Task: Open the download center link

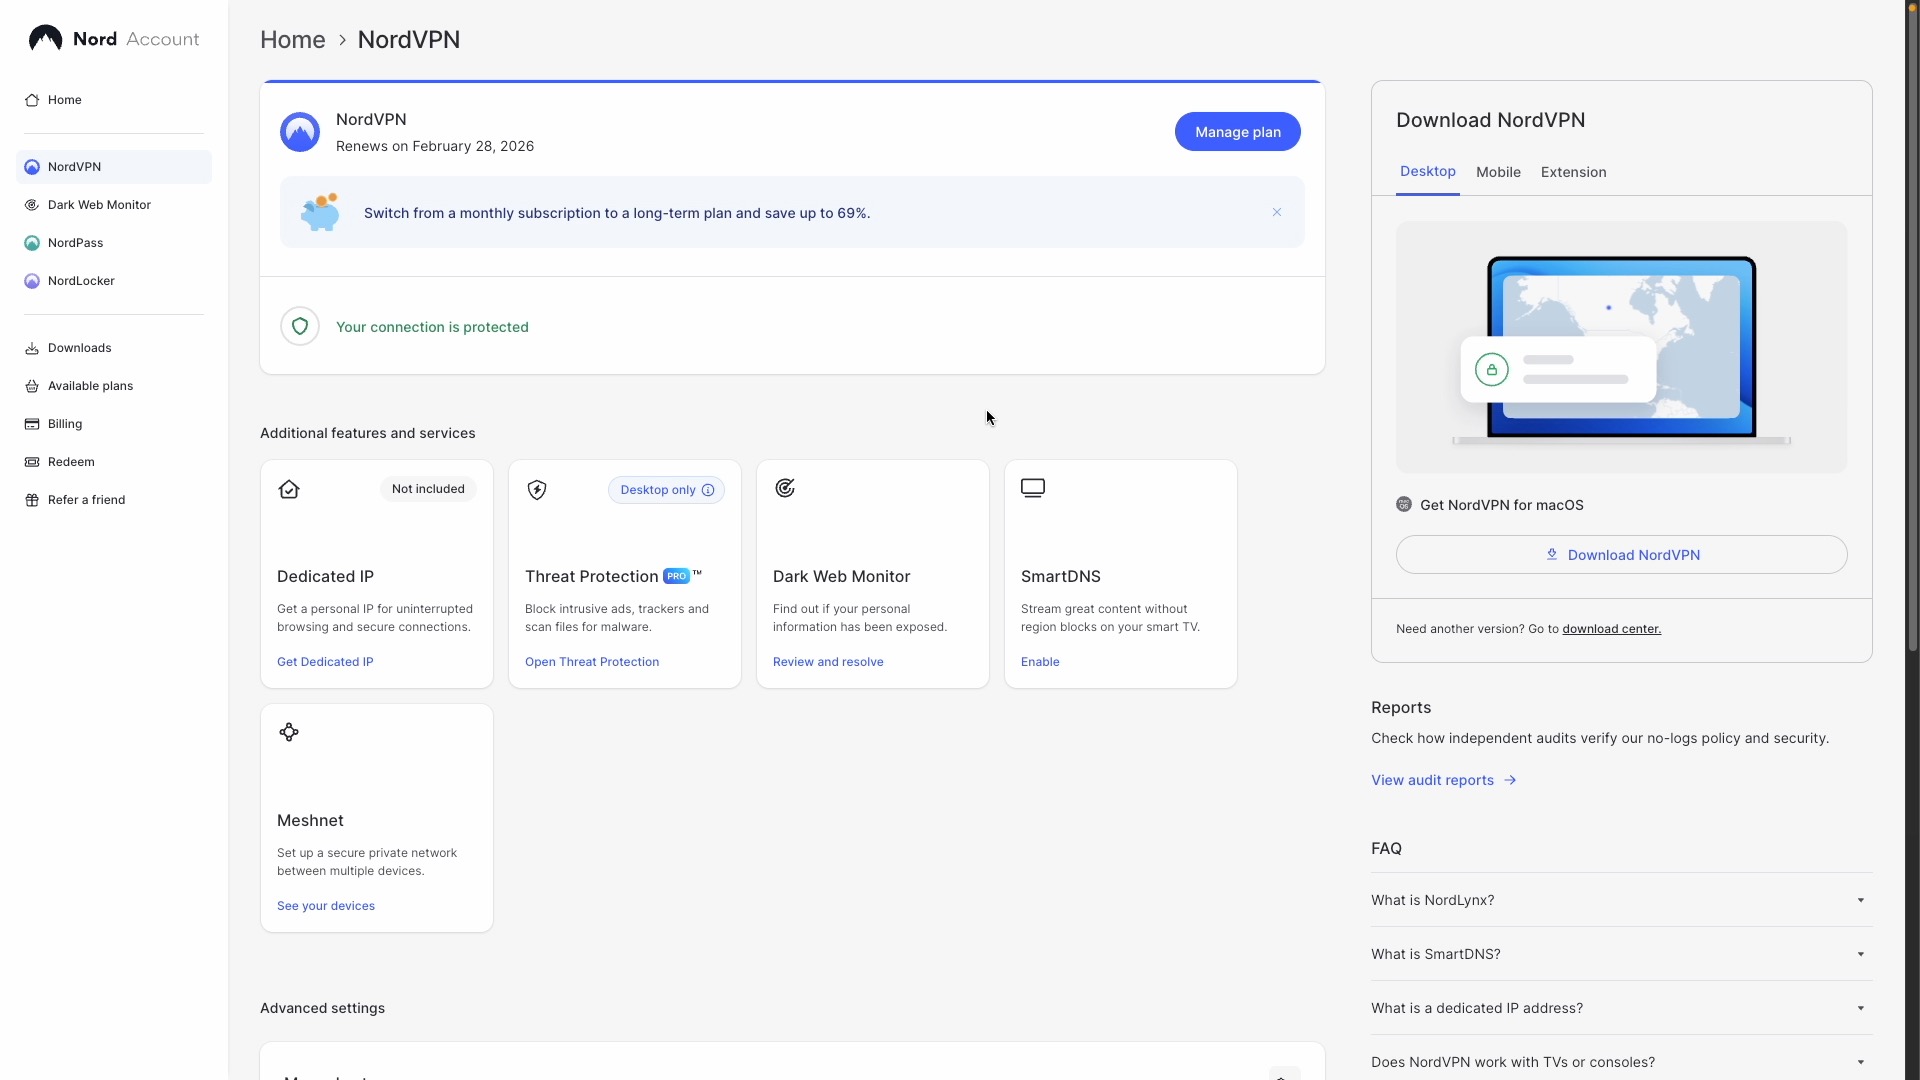Action: point(1611,629)
